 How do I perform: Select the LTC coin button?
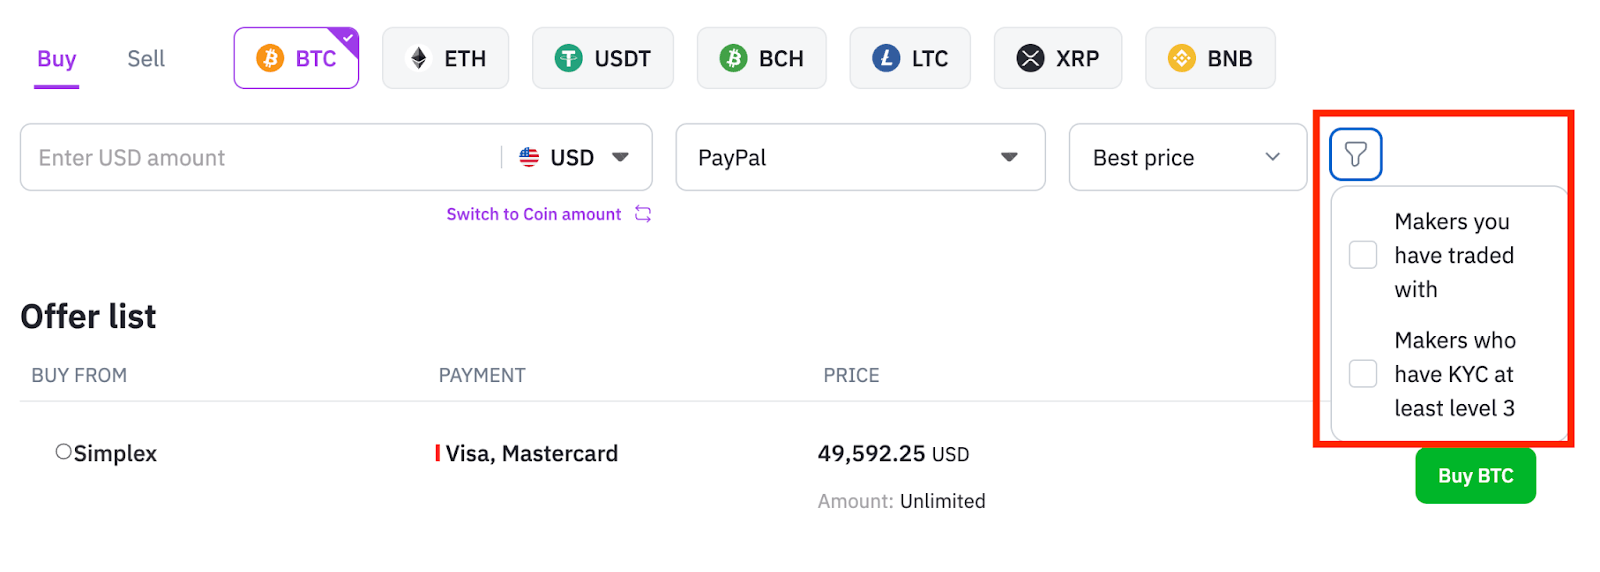click(x=910, y=58)
